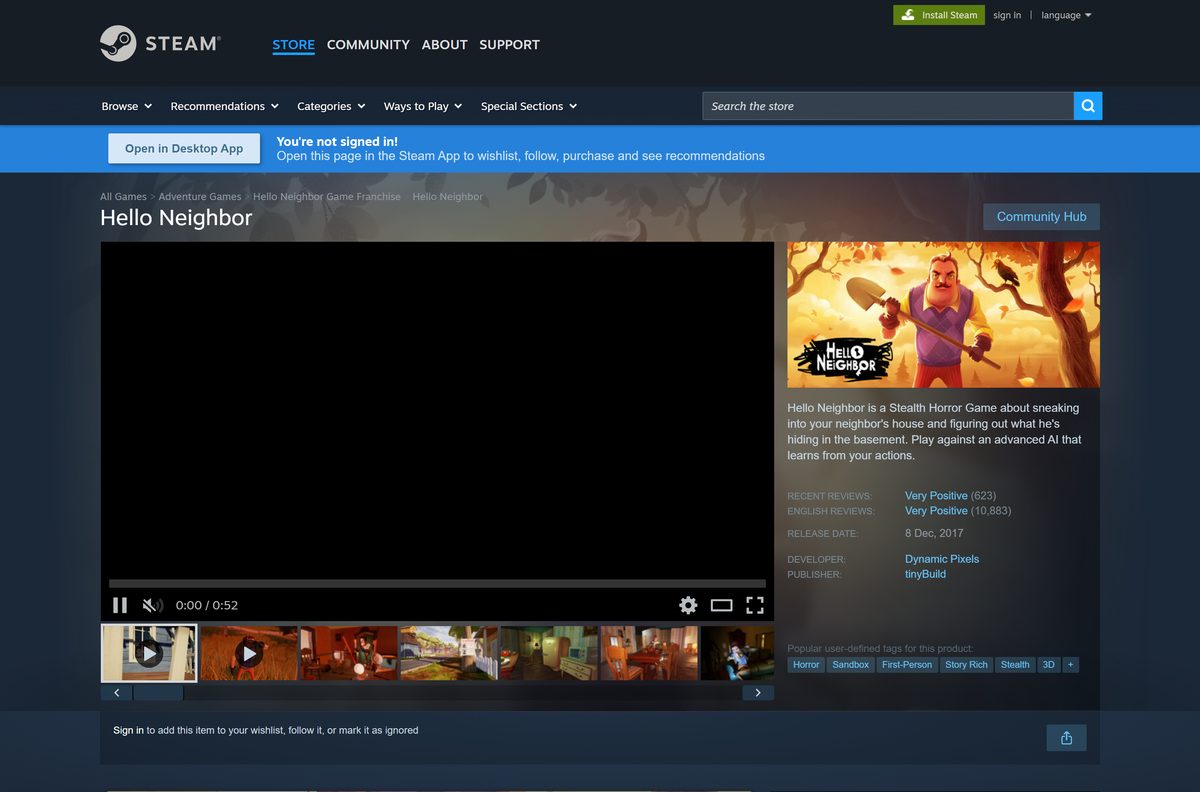
Task: Click Sign in link in wishlist bar
Action: (128, 730)
